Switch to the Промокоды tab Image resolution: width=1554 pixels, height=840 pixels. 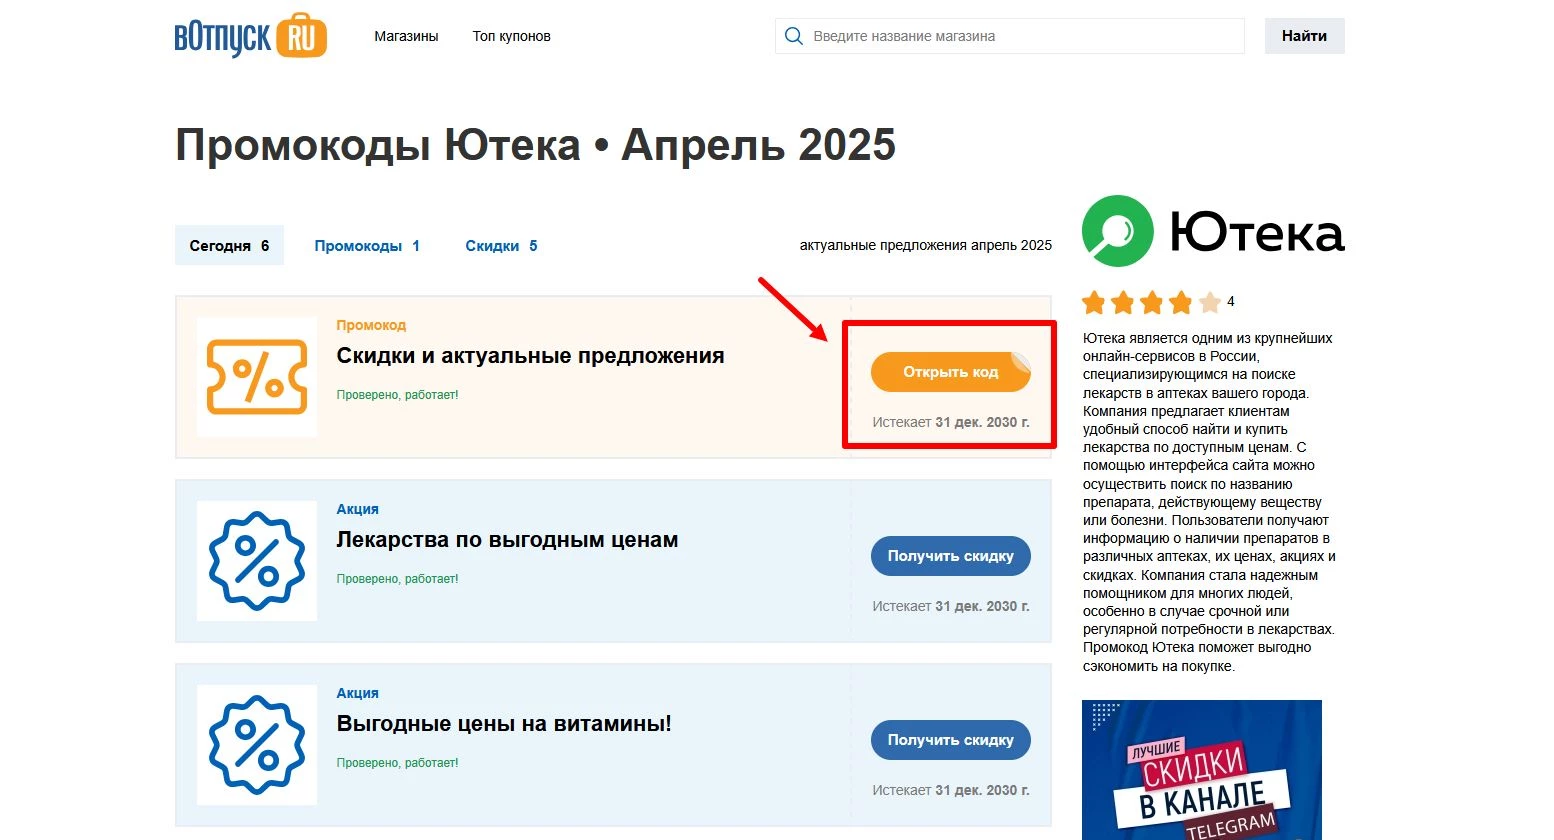(367, 245)
